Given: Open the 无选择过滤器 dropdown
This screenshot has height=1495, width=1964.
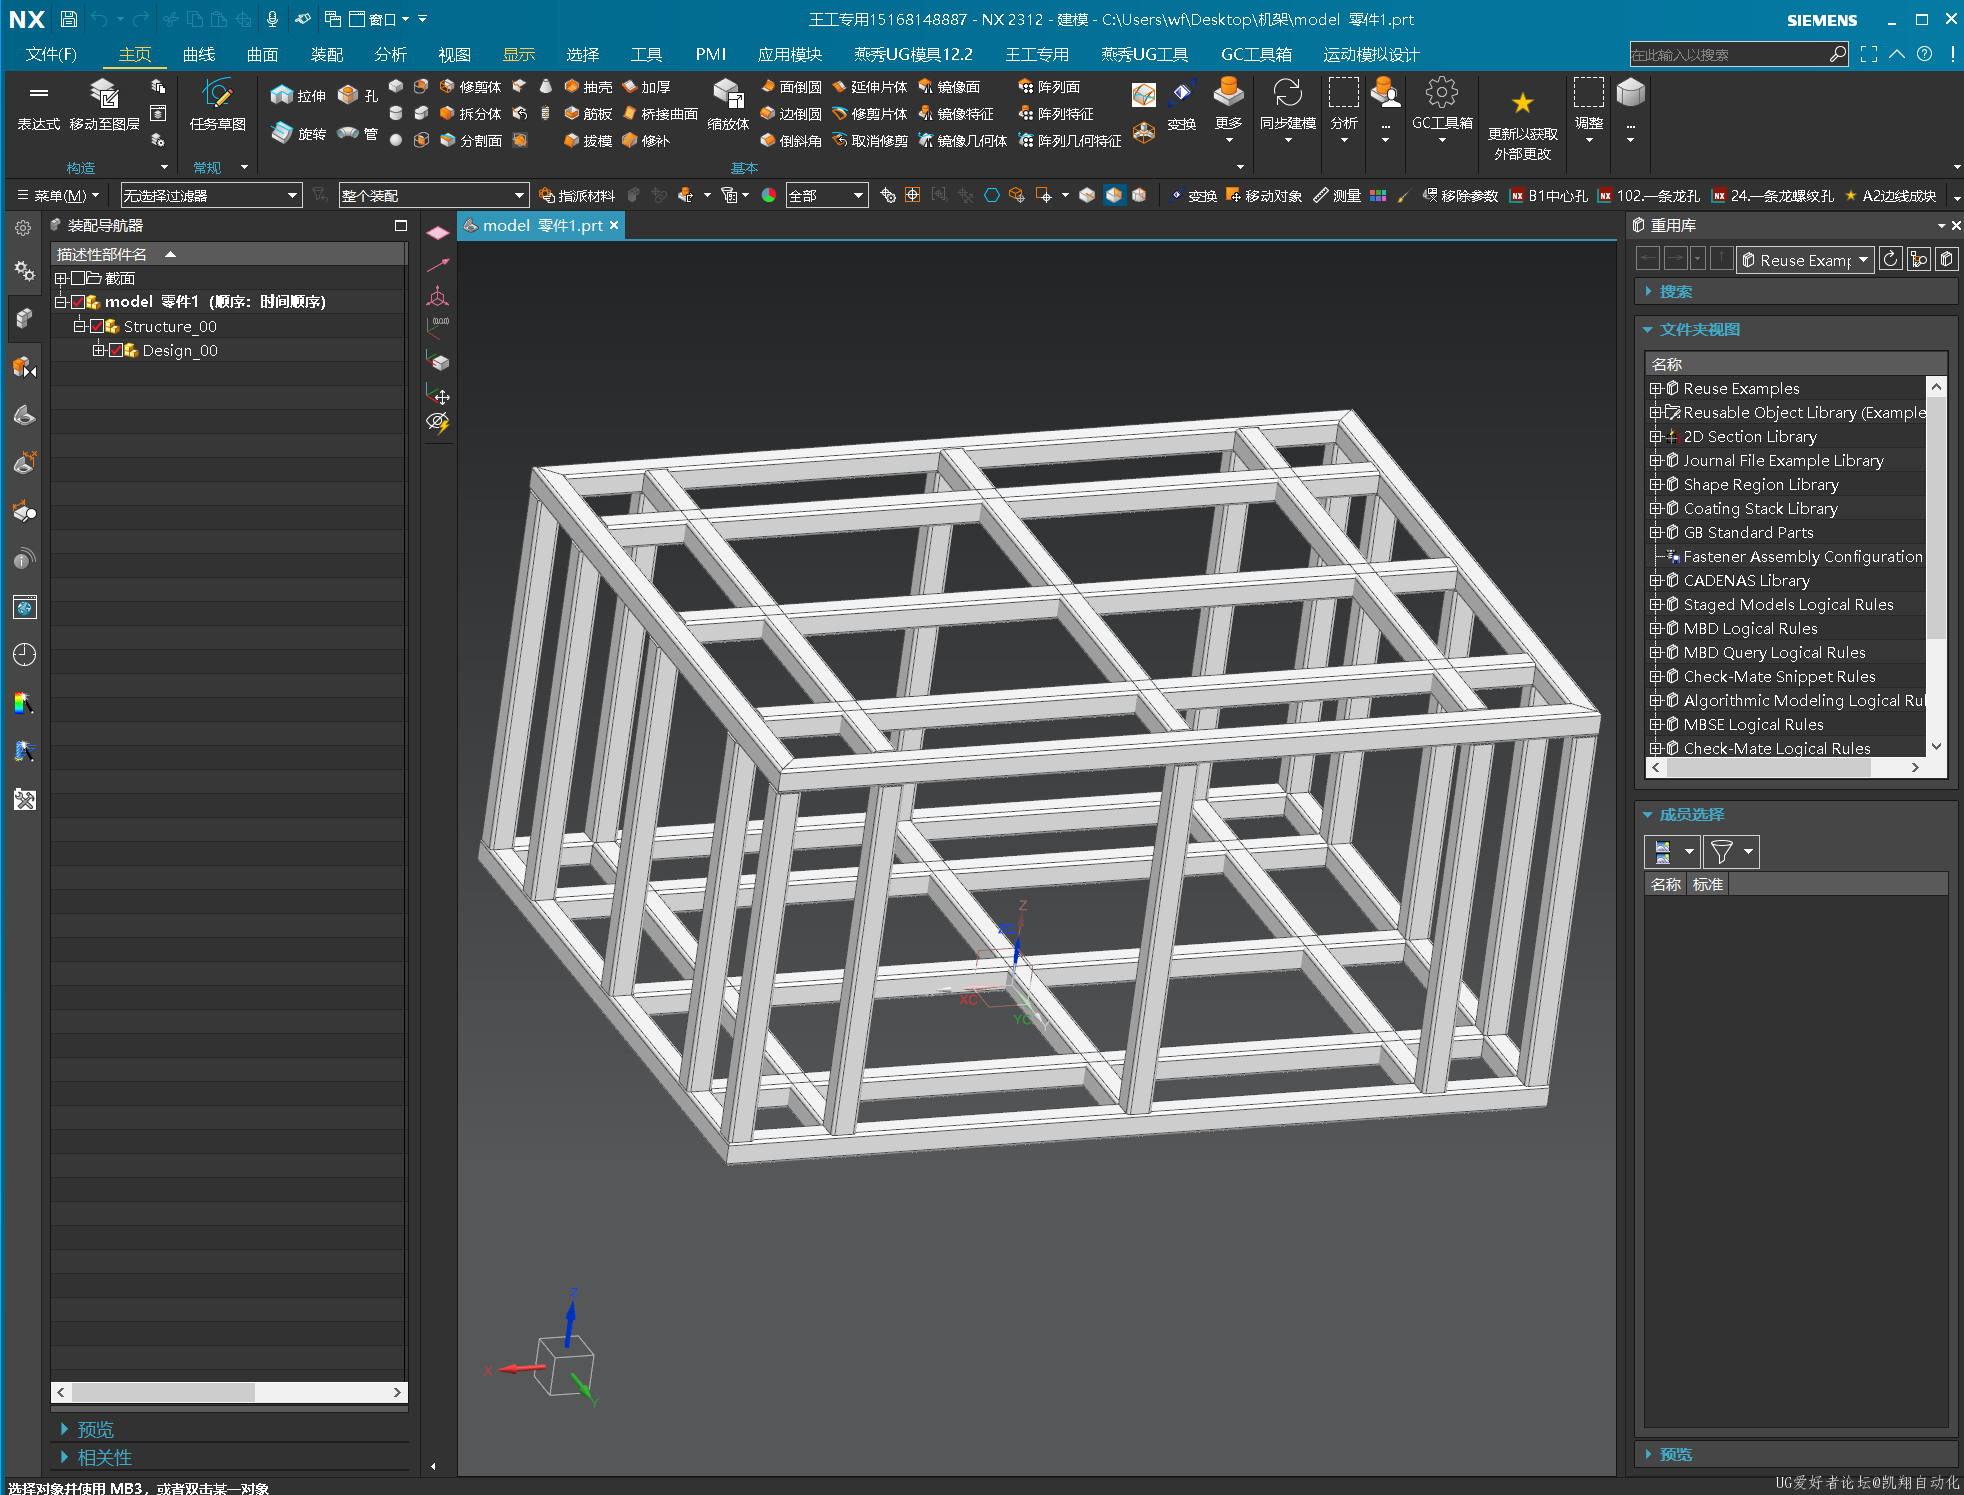Looking at the screenshot, I should pos(211,195).
